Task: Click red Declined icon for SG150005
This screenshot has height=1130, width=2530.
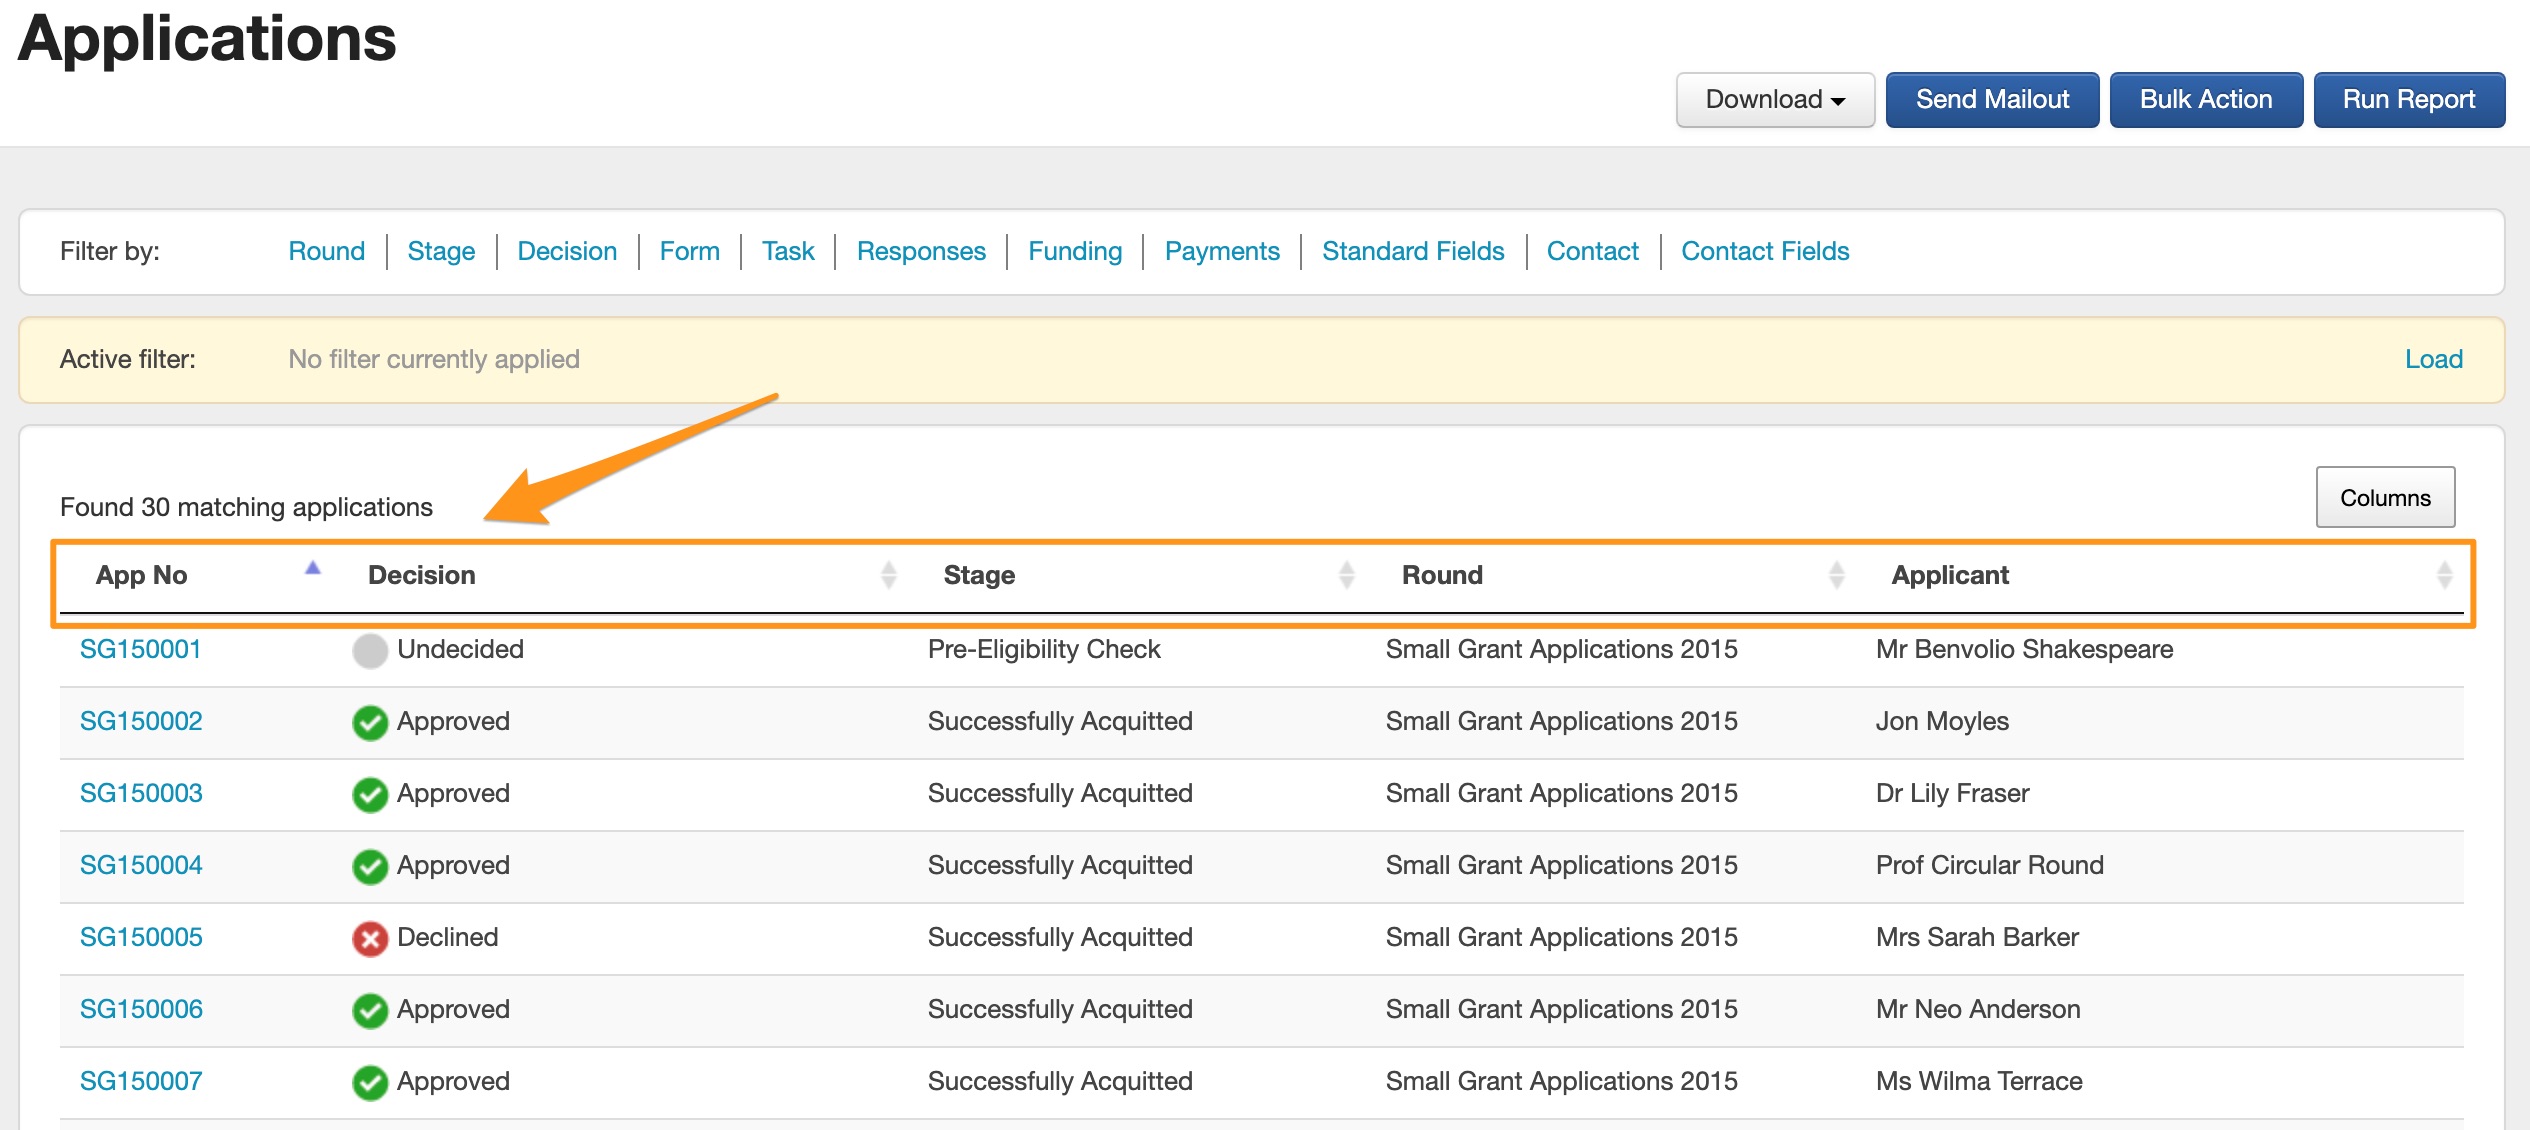Action: 370,939
